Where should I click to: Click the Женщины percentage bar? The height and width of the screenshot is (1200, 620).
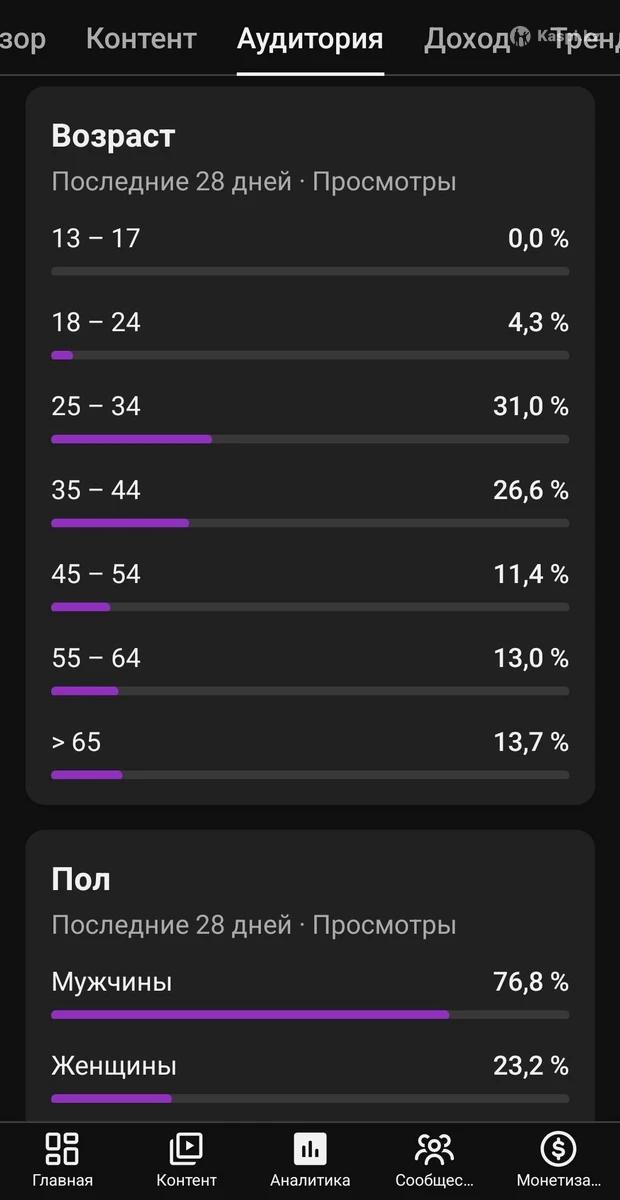[x=310, y=1098]
